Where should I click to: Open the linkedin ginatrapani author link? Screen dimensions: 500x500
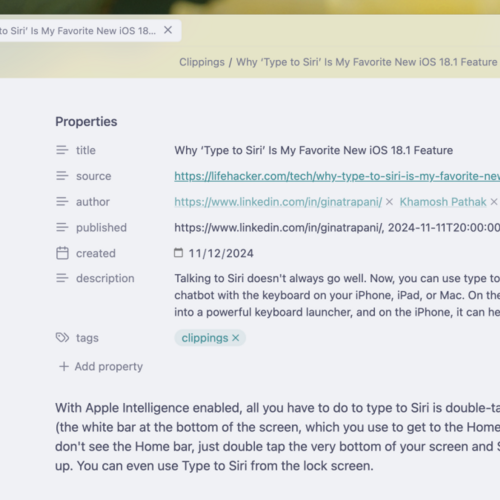(x=278, y=202)
